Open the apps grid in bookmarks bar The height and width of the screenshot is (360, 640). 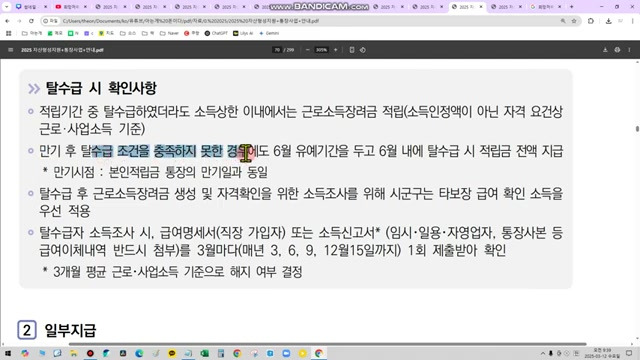[9, 33]
